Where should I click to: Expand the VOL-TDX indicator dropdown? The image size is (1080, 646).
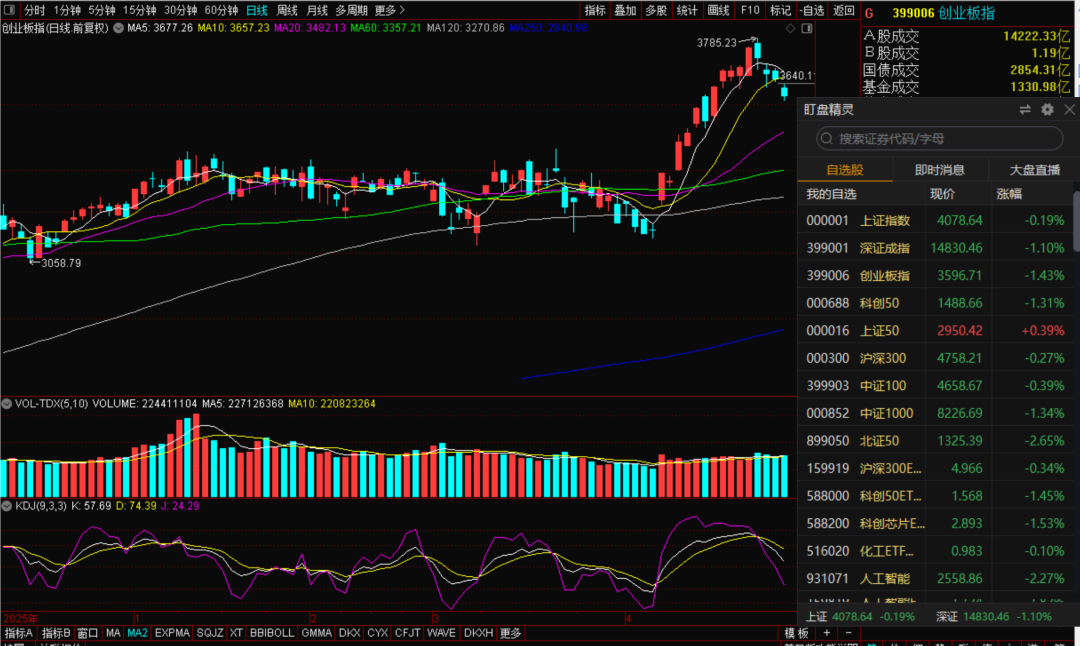[x=8, y=405]
